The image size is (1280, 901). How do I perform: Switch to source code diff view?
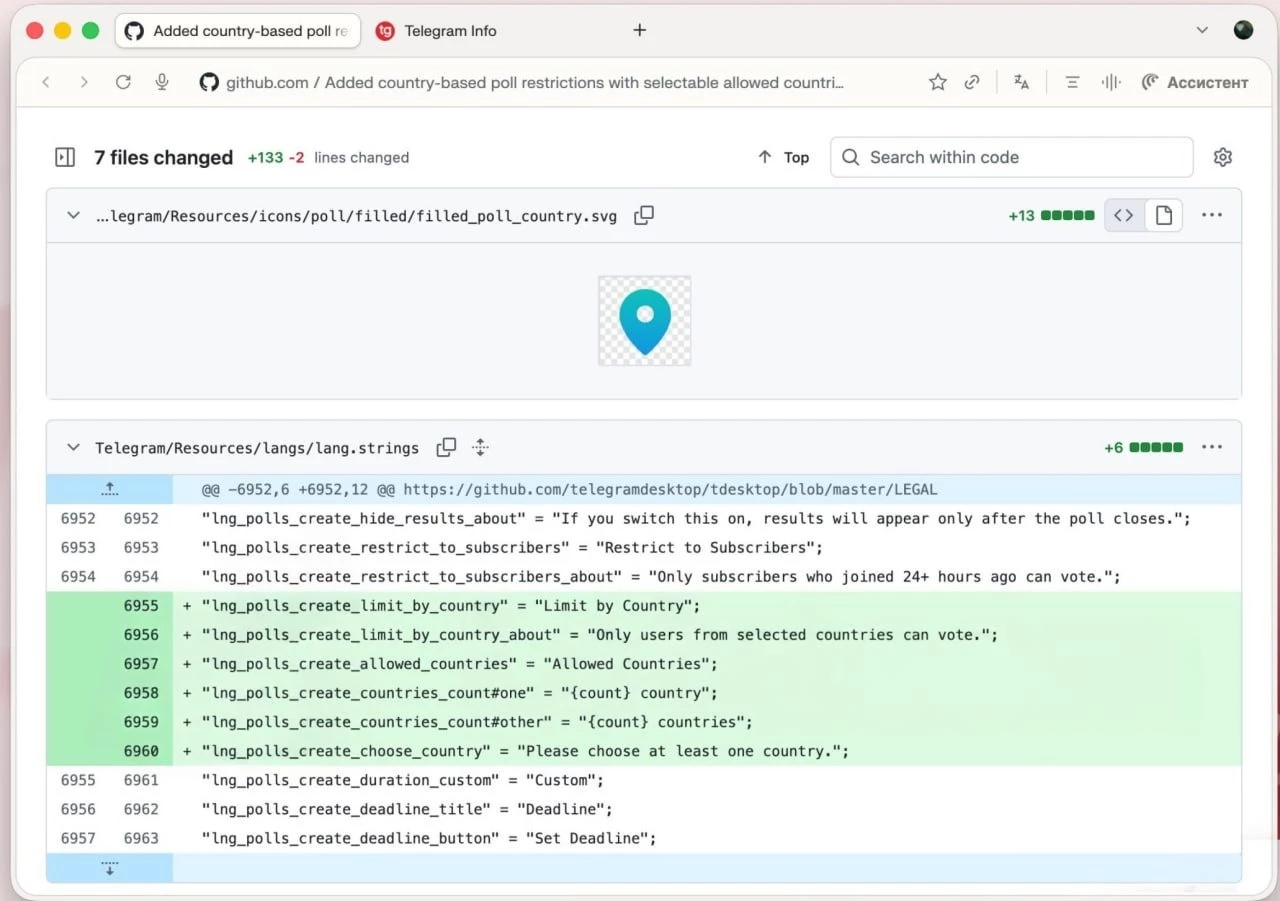click(1124, 215)
